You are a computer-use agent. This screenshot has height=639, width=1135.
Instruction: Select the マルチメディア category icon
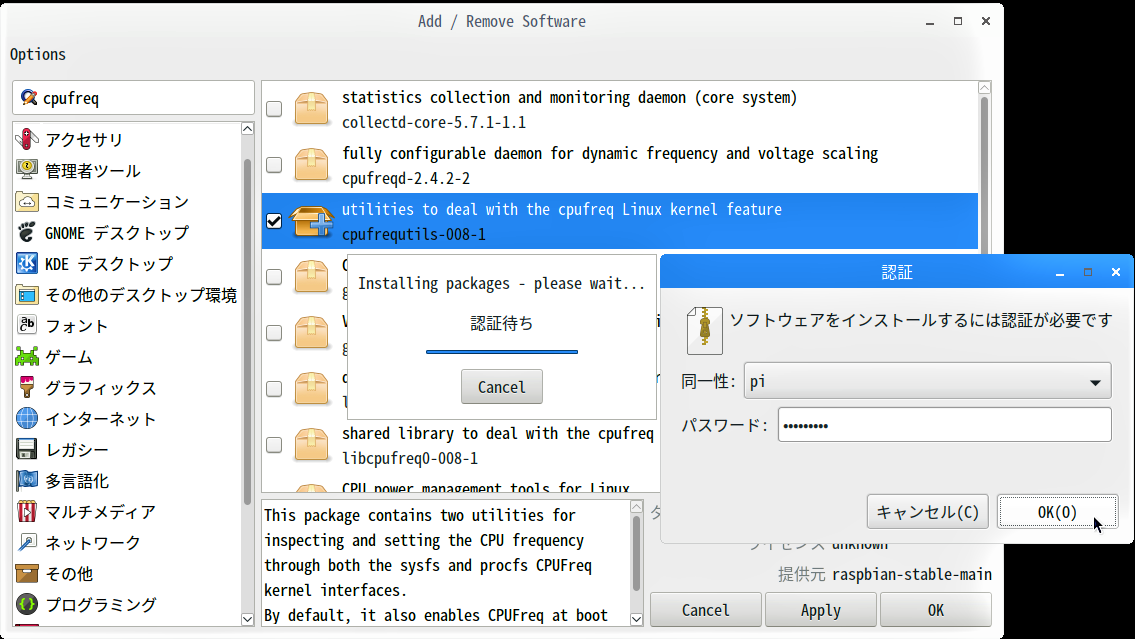click(x=28, y=512)
